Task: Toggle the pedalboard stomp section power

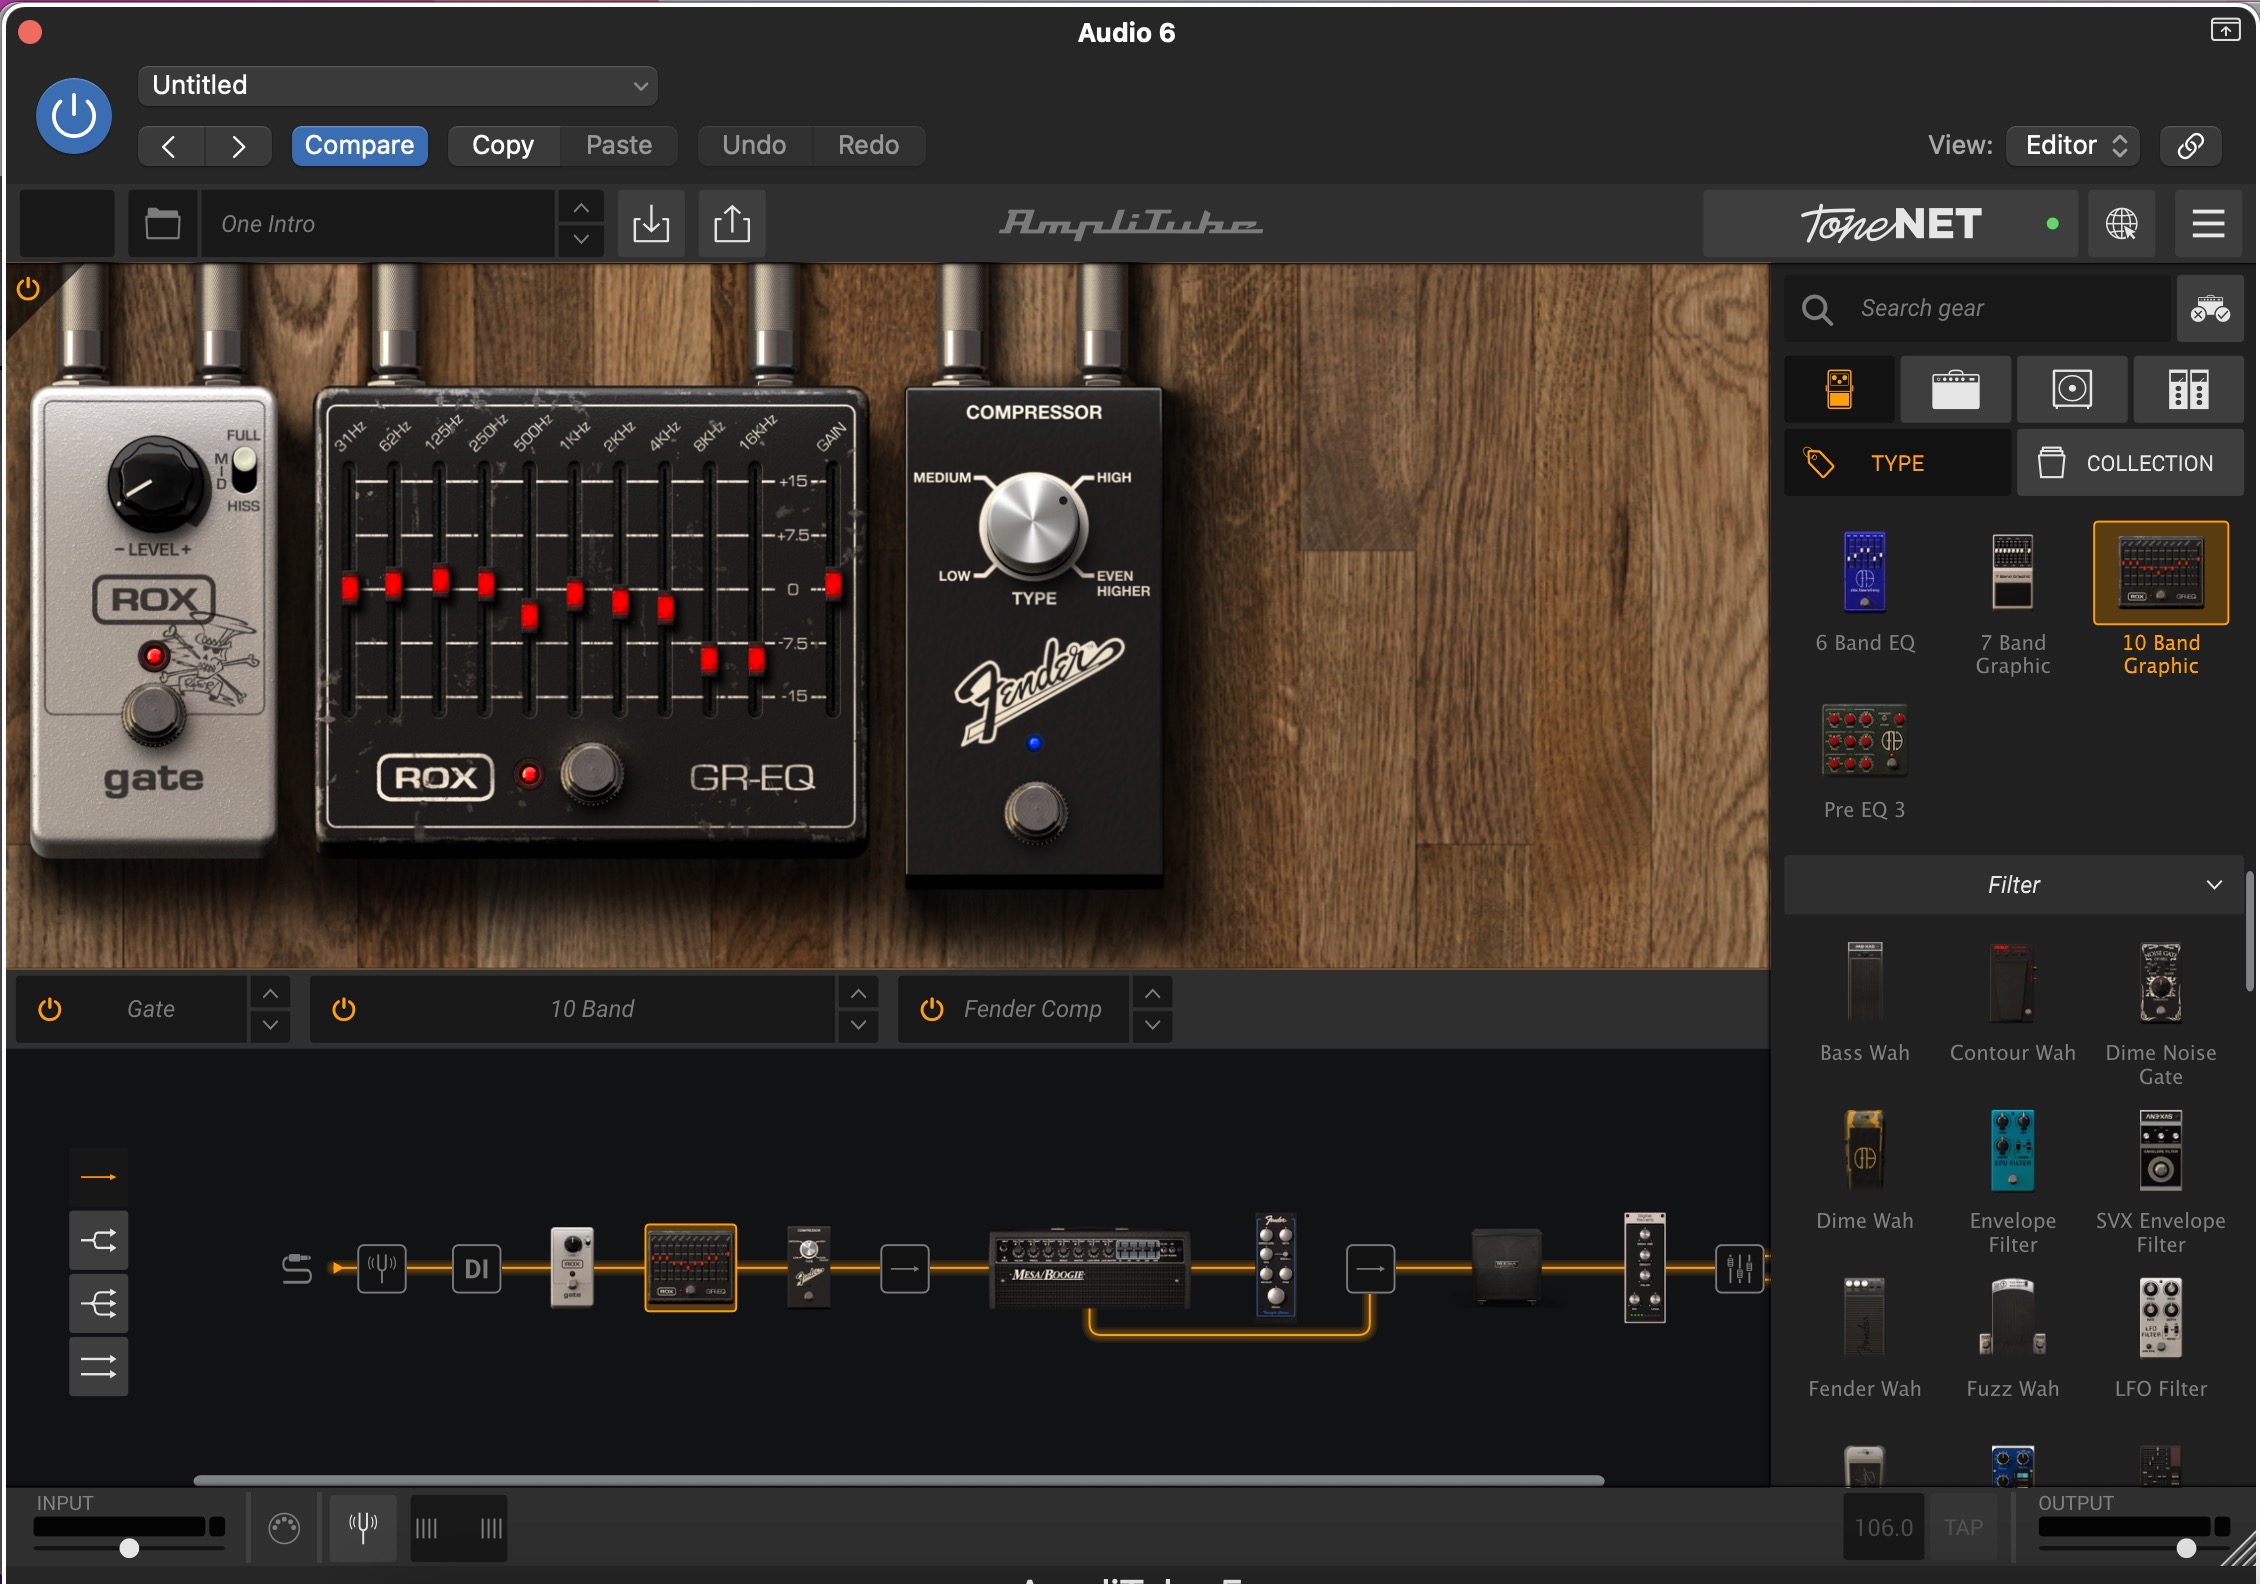Action: click(28, 289)
